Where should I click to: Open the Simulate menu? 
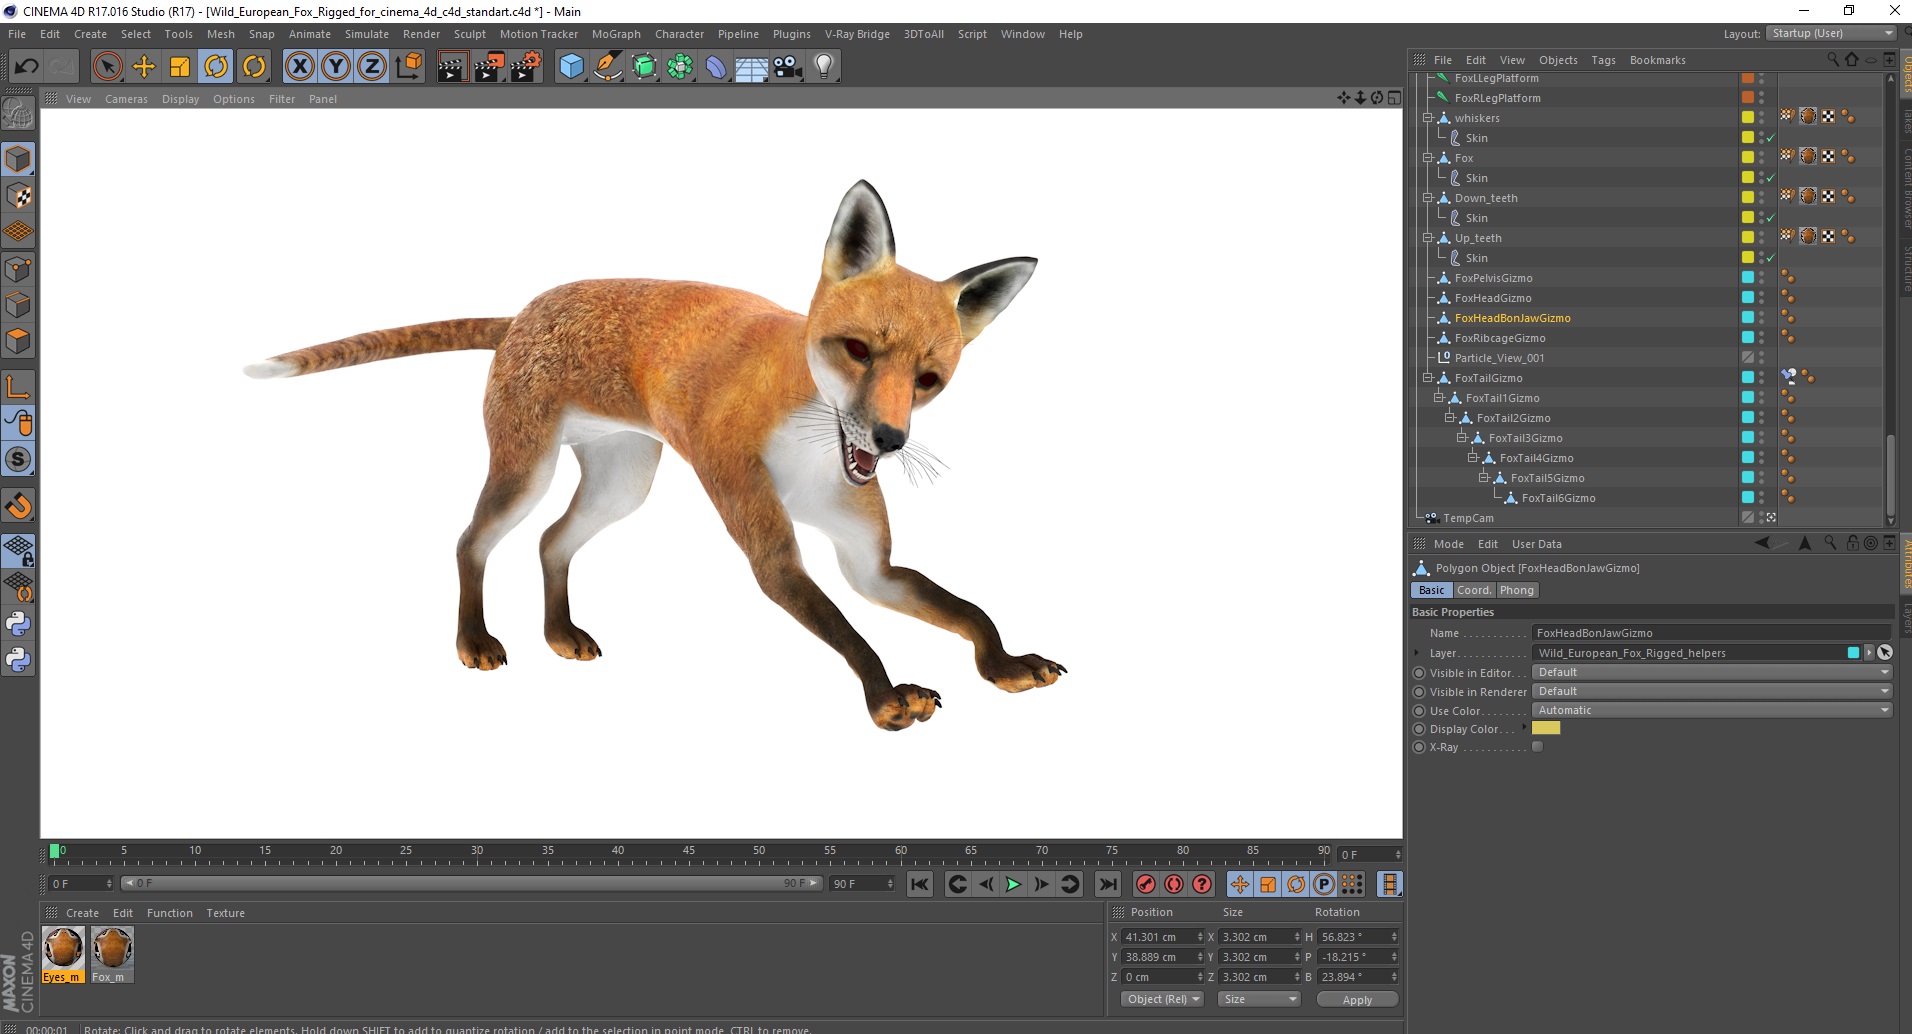point(367,34)
